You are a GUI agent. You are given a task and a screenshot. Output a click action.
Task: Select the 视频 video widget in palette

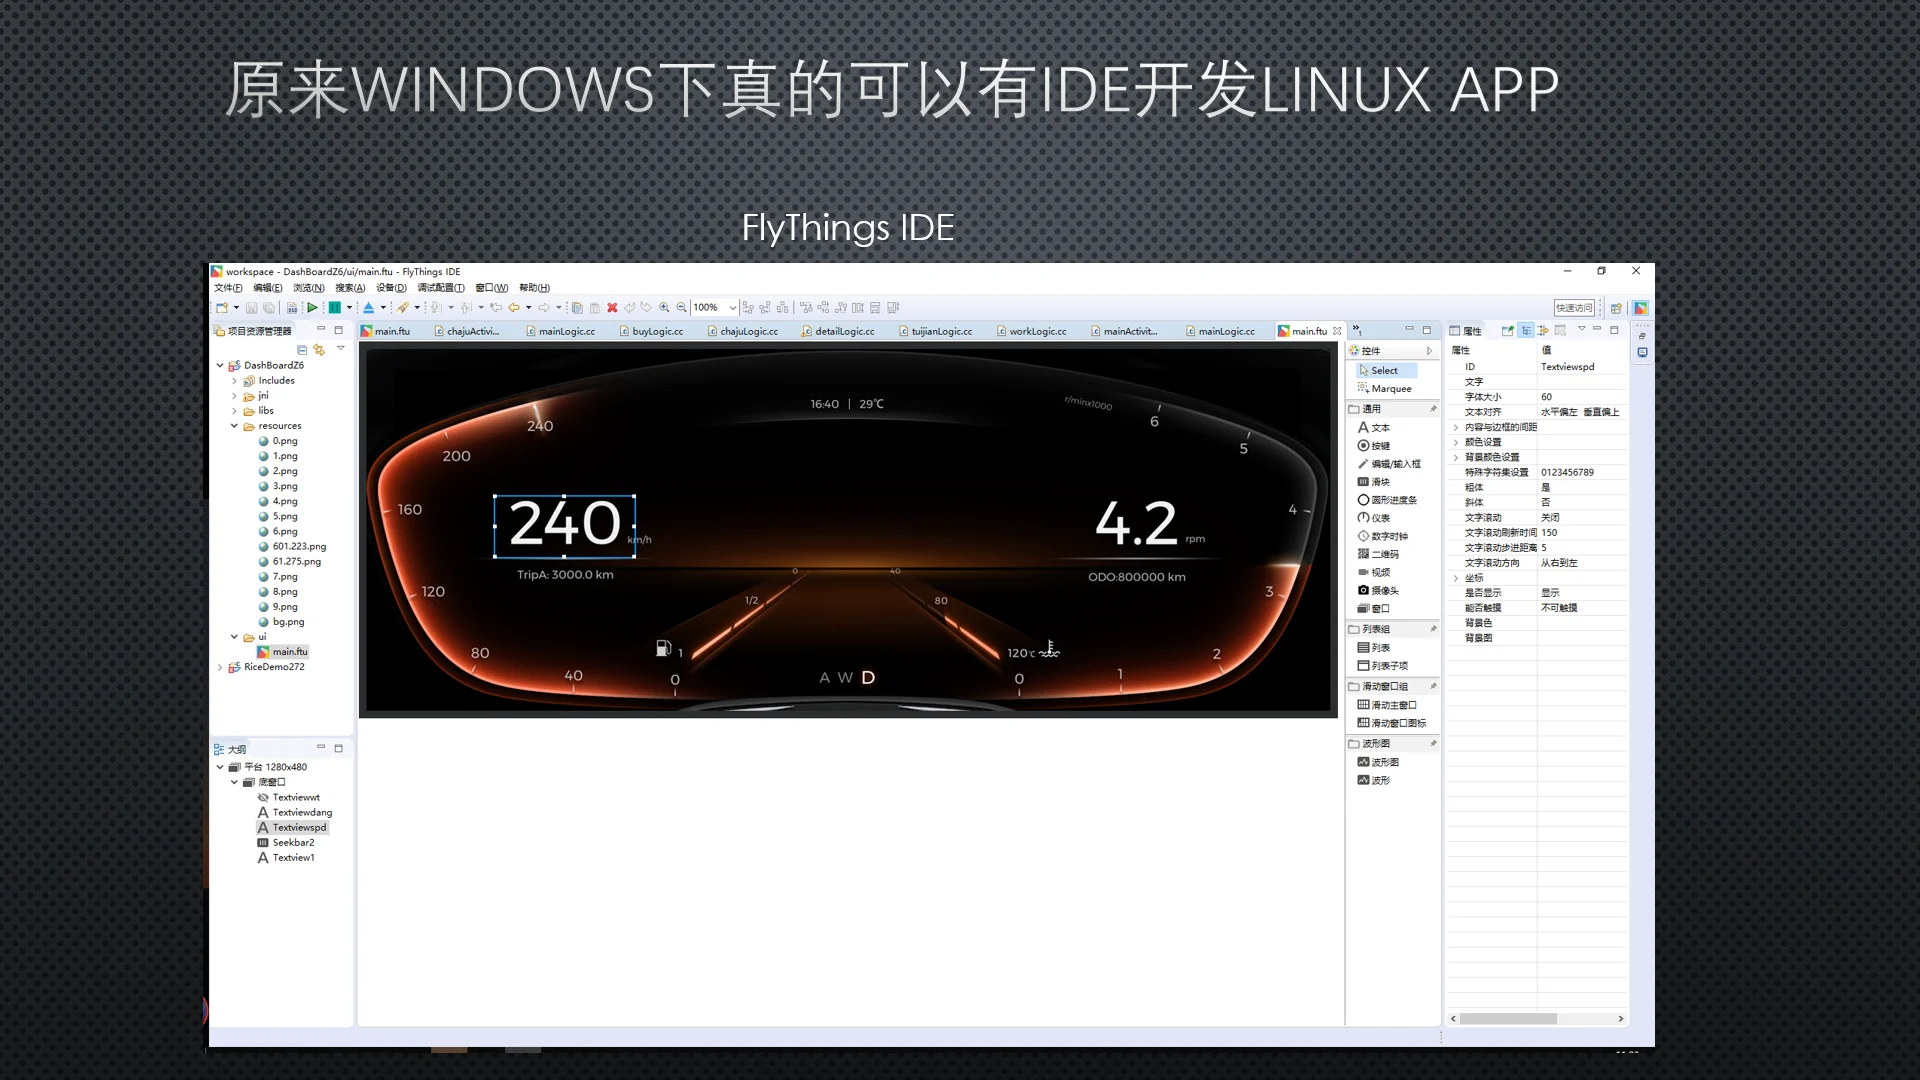(1374, 572)
